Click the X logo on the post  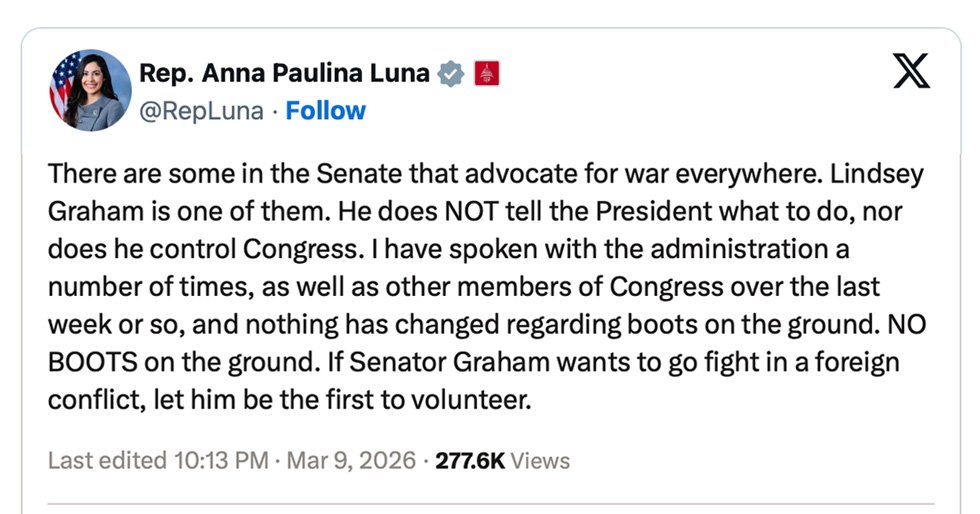910,73
